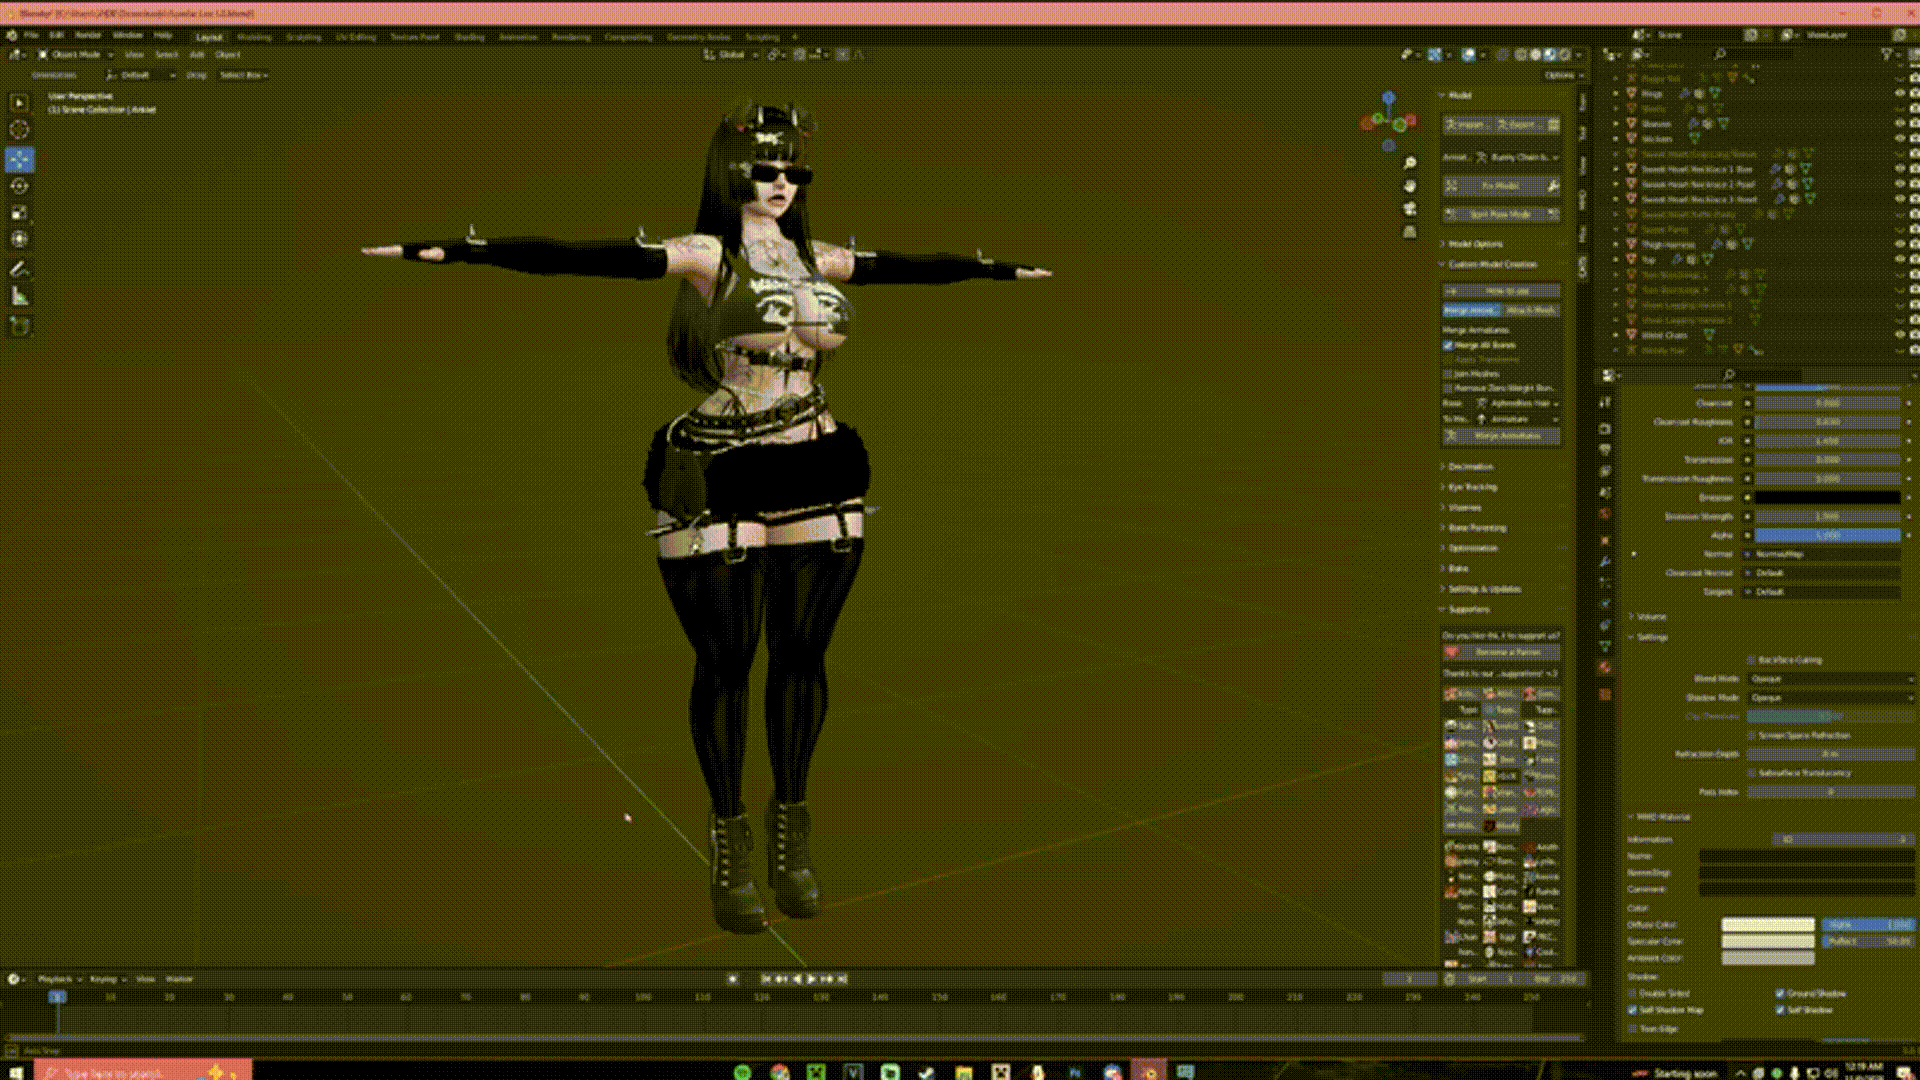Image resolution: width=1920 pixels, height=1080 pixels.
Task: Toggle the Ground Shadow checkbox
Action: (x=1780, y=993)
